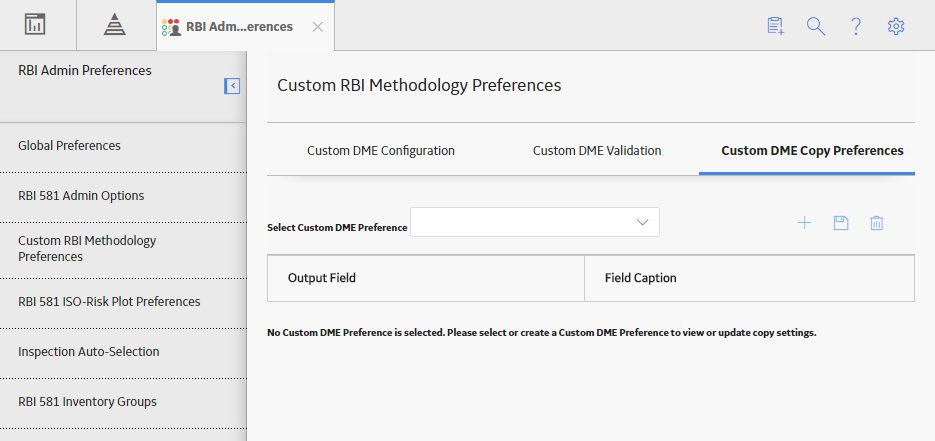
Task: Open the dashboard chart icon tab
Action: [35, 24]
